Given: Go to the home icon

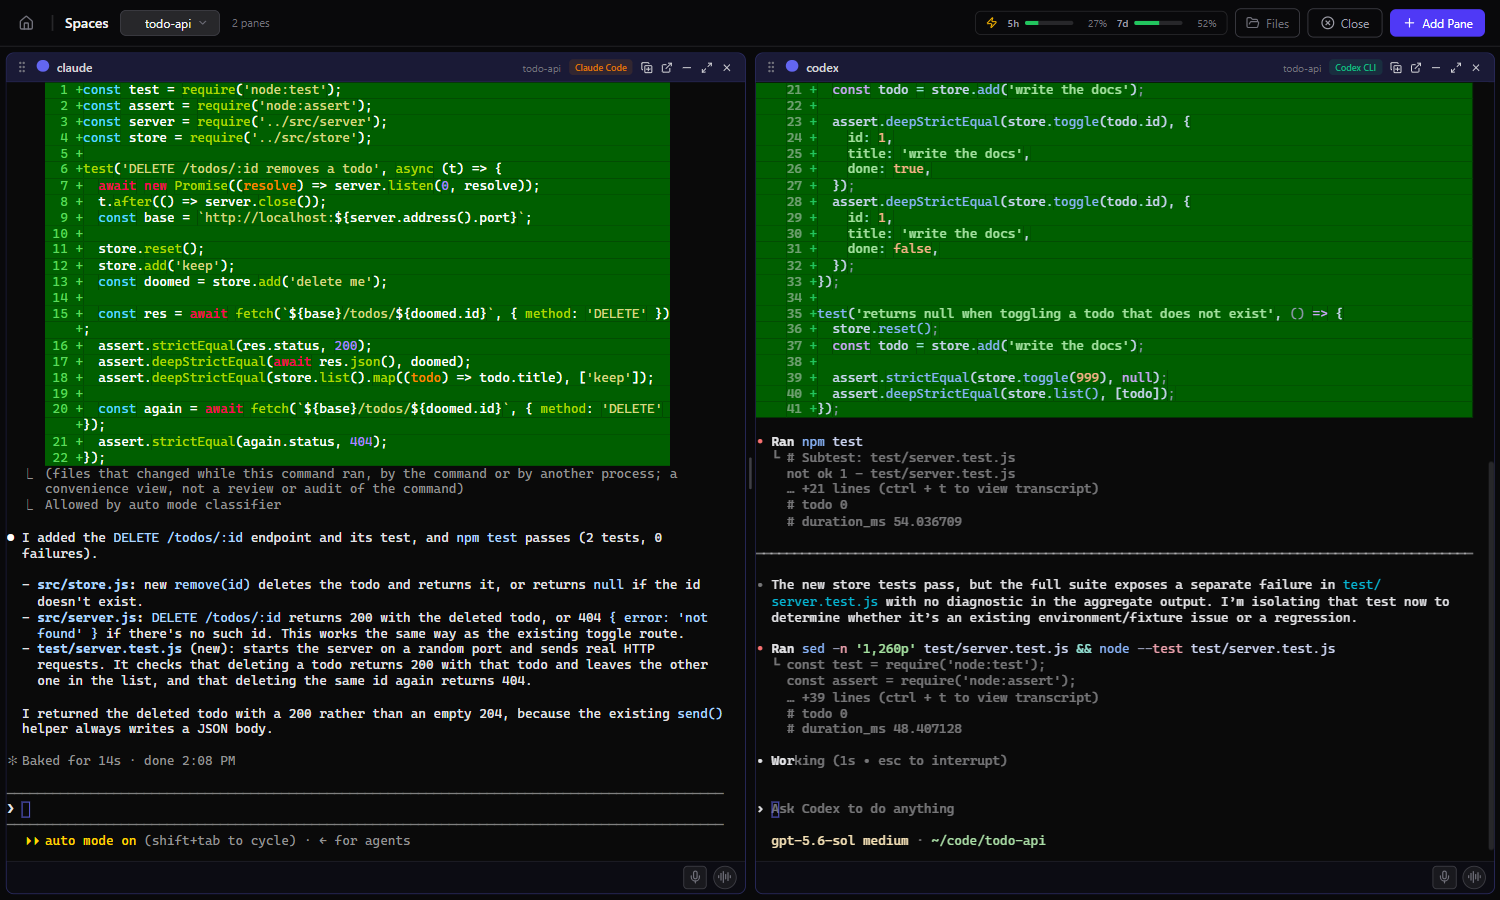Looking at the screenshot, I should point(27,23).
